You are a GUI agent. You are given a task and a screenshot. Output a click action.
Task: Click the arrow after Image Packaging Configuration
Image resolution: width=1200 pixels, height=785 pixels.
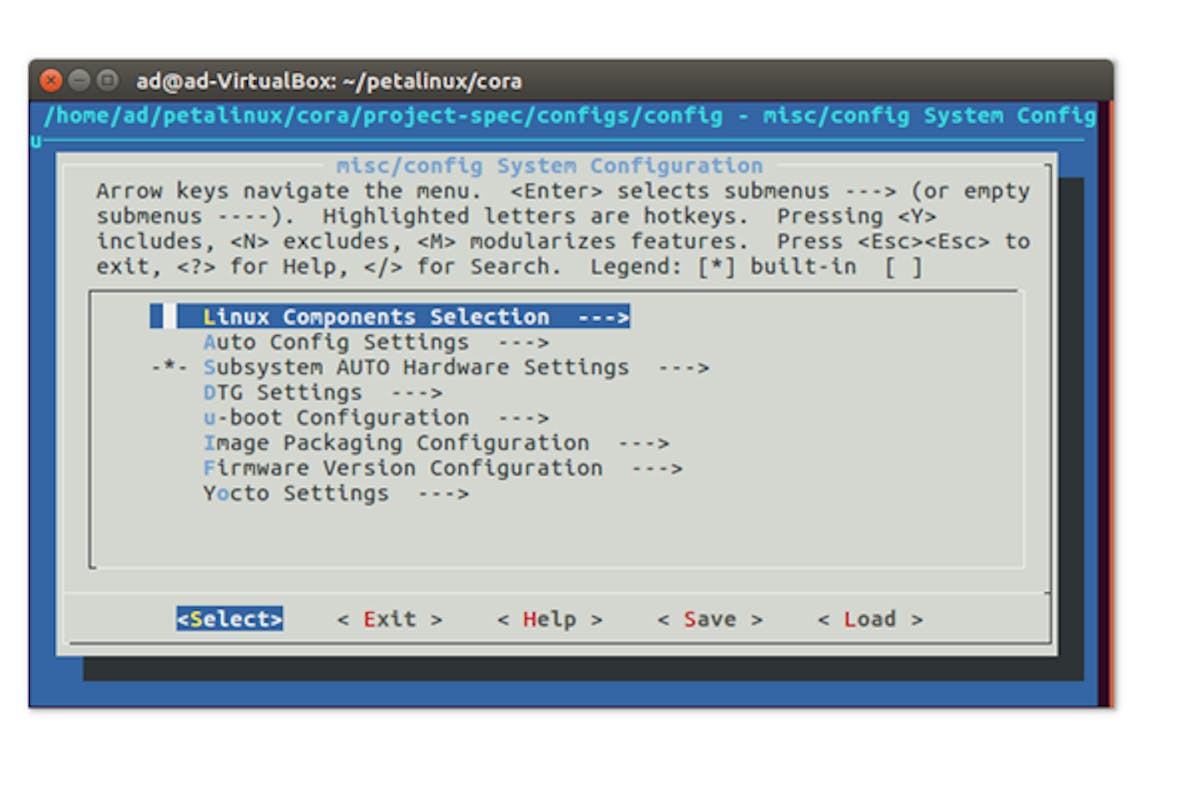pos(644,442)
